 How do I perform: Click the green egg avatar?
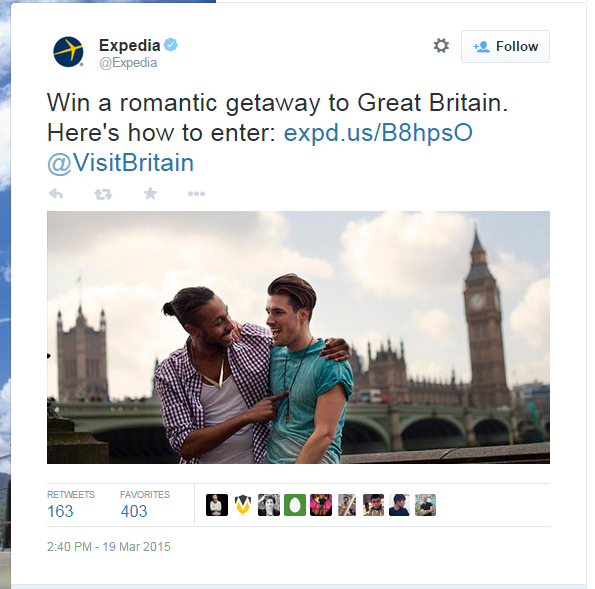295,505
